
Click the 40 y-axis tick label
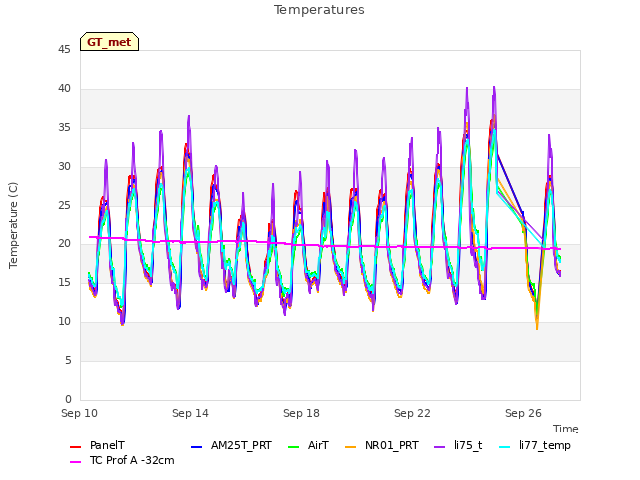[x=64, y=89]
